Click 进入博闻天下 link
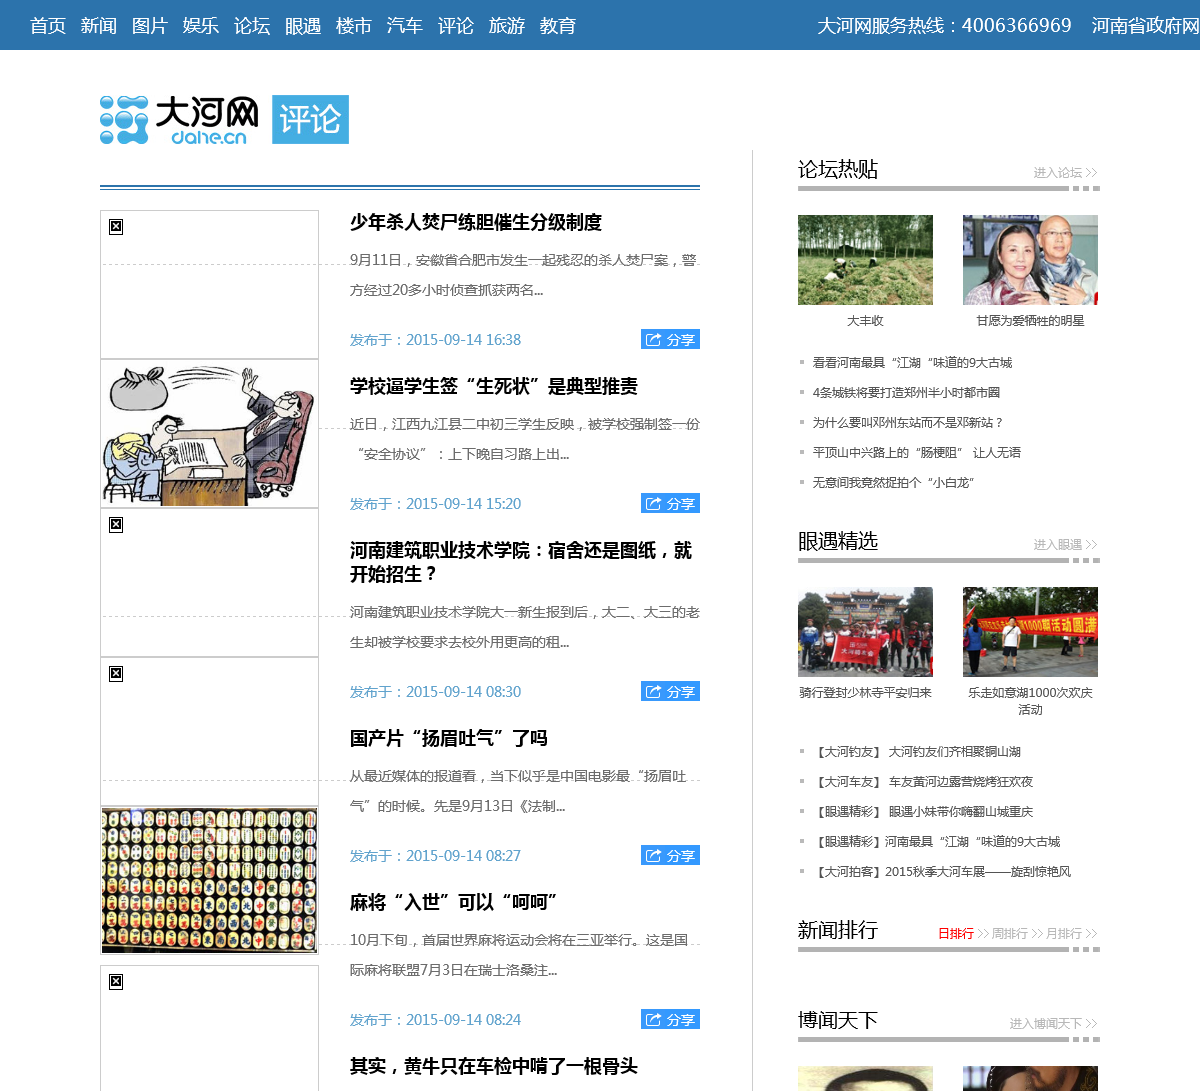 point(1053,1024)
